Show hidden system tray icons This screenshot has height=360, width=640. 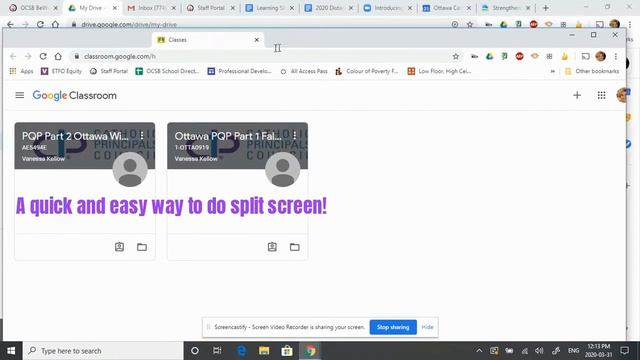(479, 351)
